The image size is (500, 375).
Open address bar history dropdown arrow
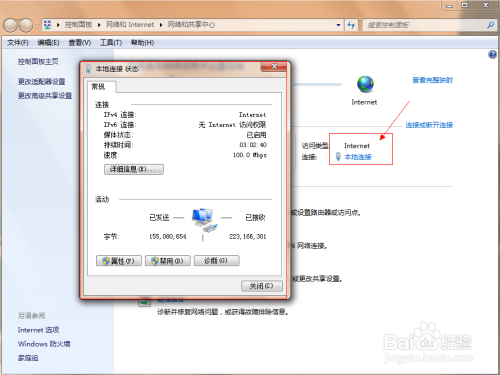click(338, 25)
